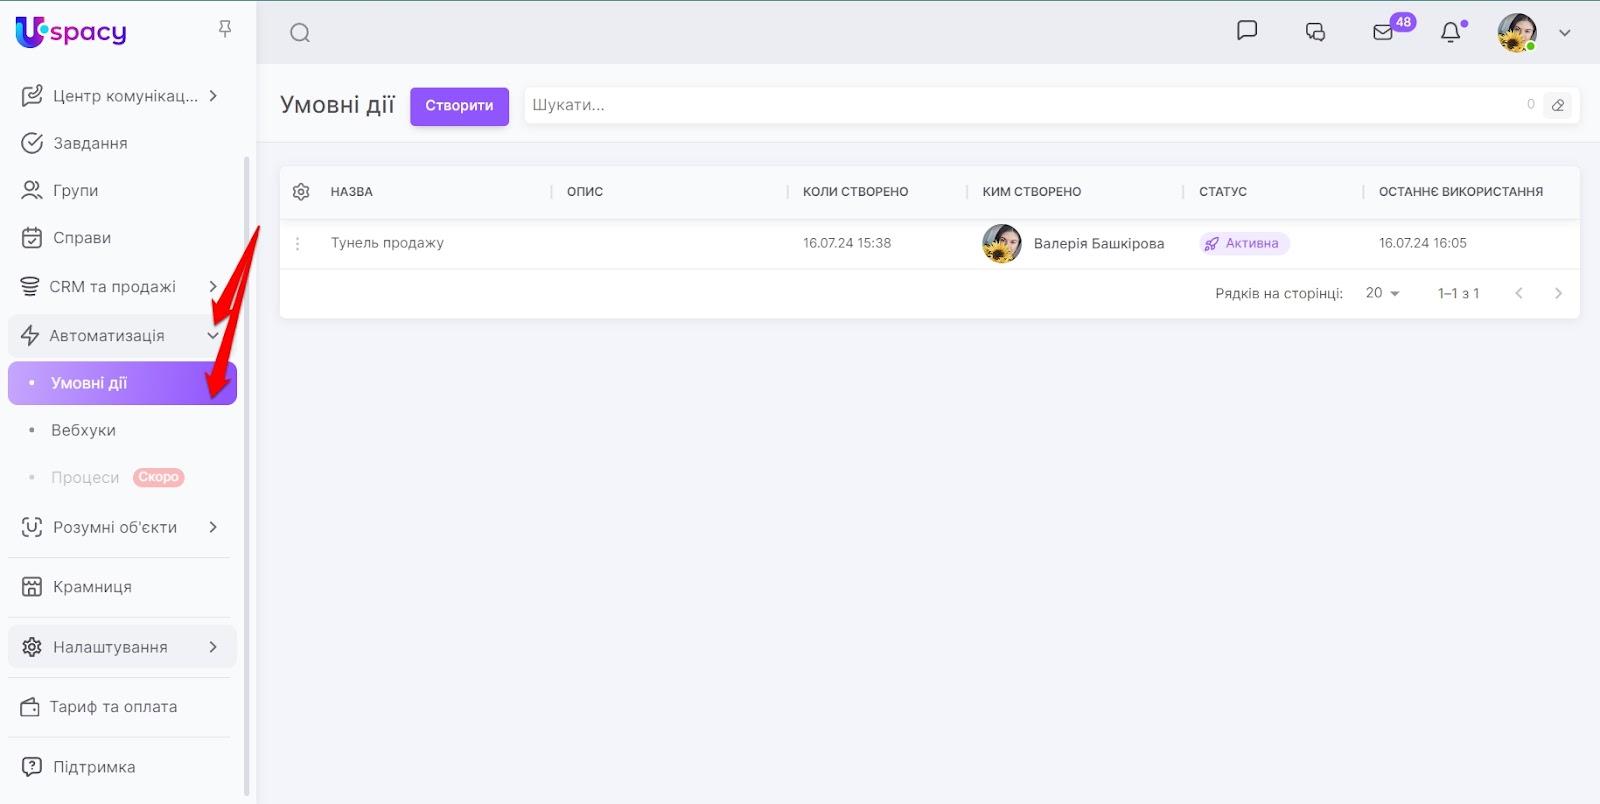Go to Завдання in the sidebar

(90, 143)
